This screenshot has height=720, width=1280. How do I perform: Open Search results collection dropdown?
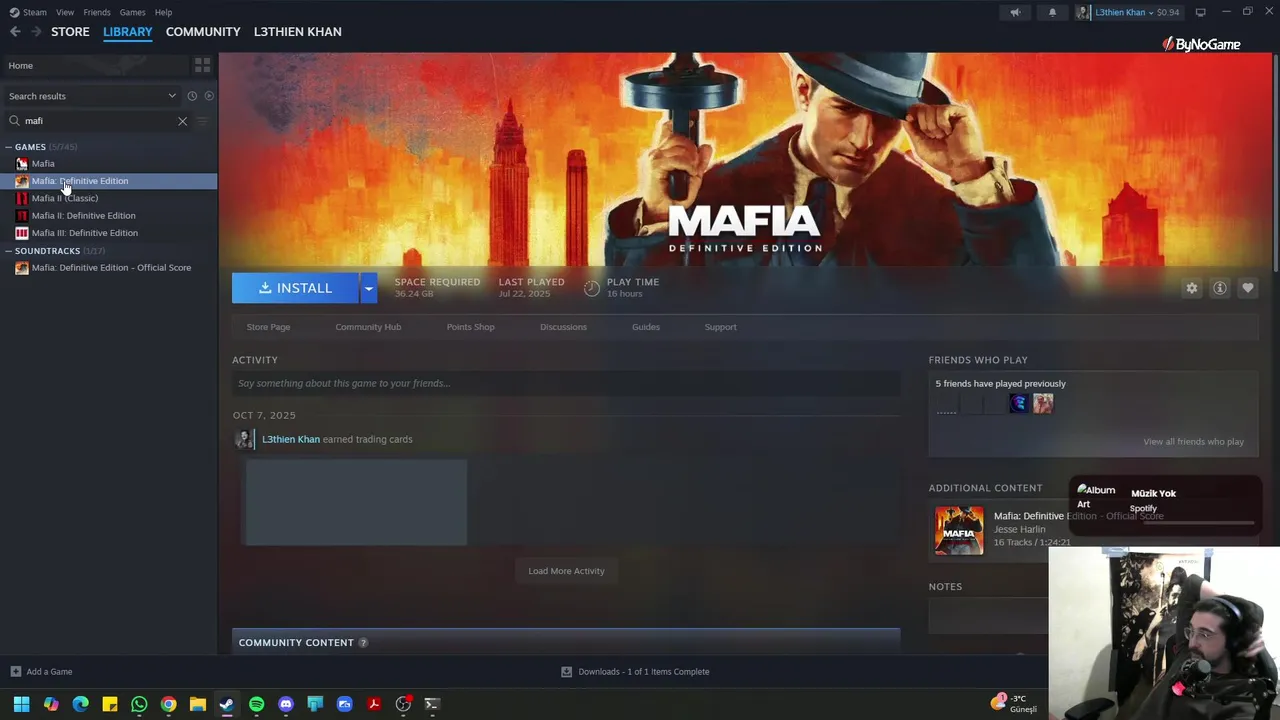tap(92, 96)
